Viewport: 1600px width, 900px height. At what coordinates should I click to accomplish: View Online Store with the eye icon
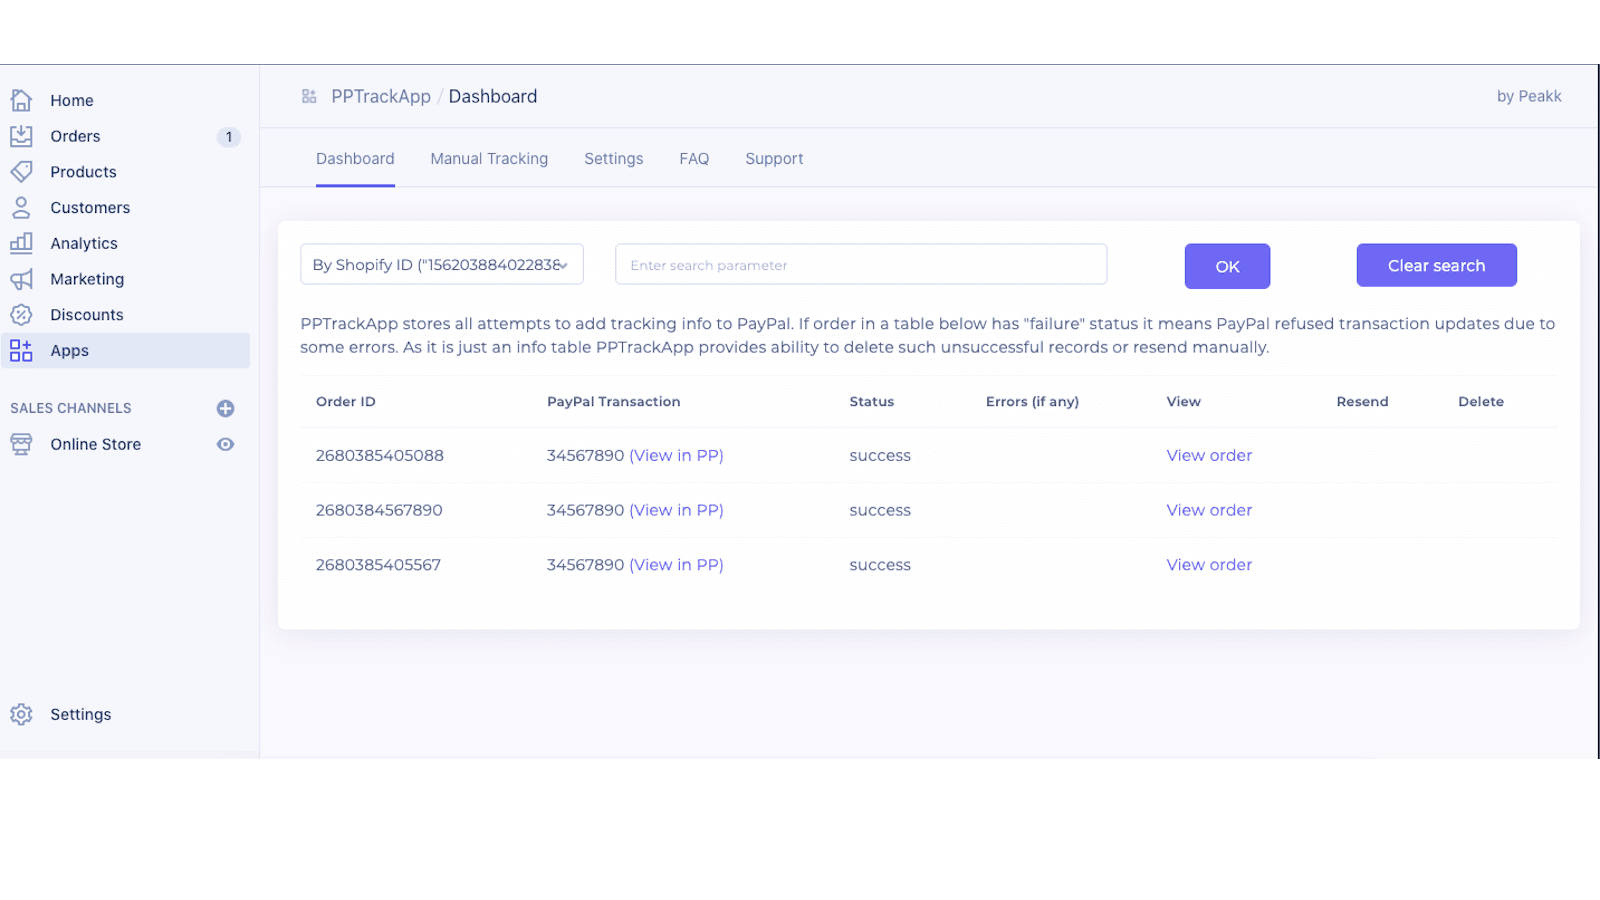click(x=226, y=444)
